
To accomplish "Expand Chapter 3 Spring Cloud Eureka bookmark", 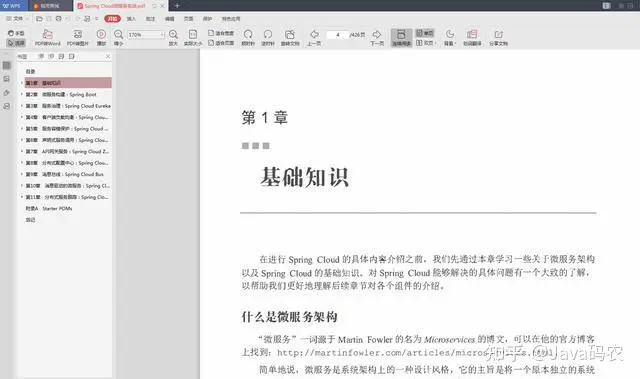I will (x=22, y=106).
